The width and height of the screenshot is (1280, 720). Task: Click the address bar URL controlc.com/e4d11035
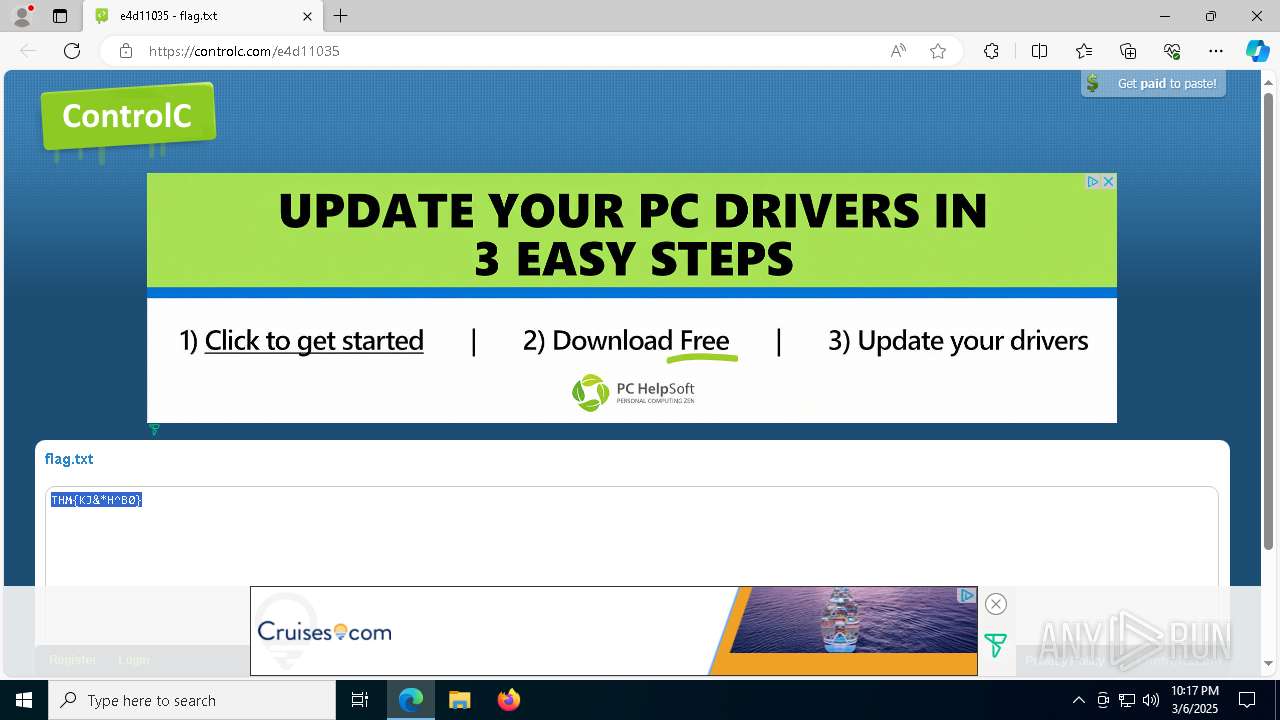[x=244, y=51]
